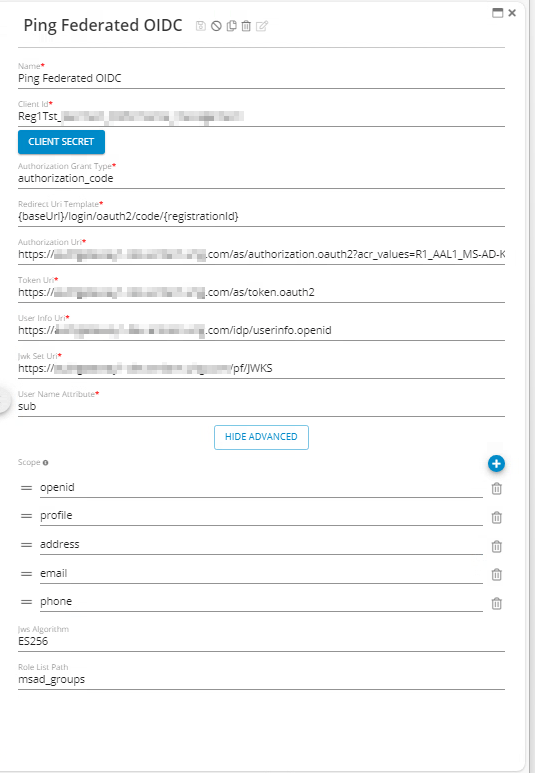The height and width of the screenshot is (773, 535).
Task: Open the Authorization Grant Type dropdown
Action: coord(261,178)
